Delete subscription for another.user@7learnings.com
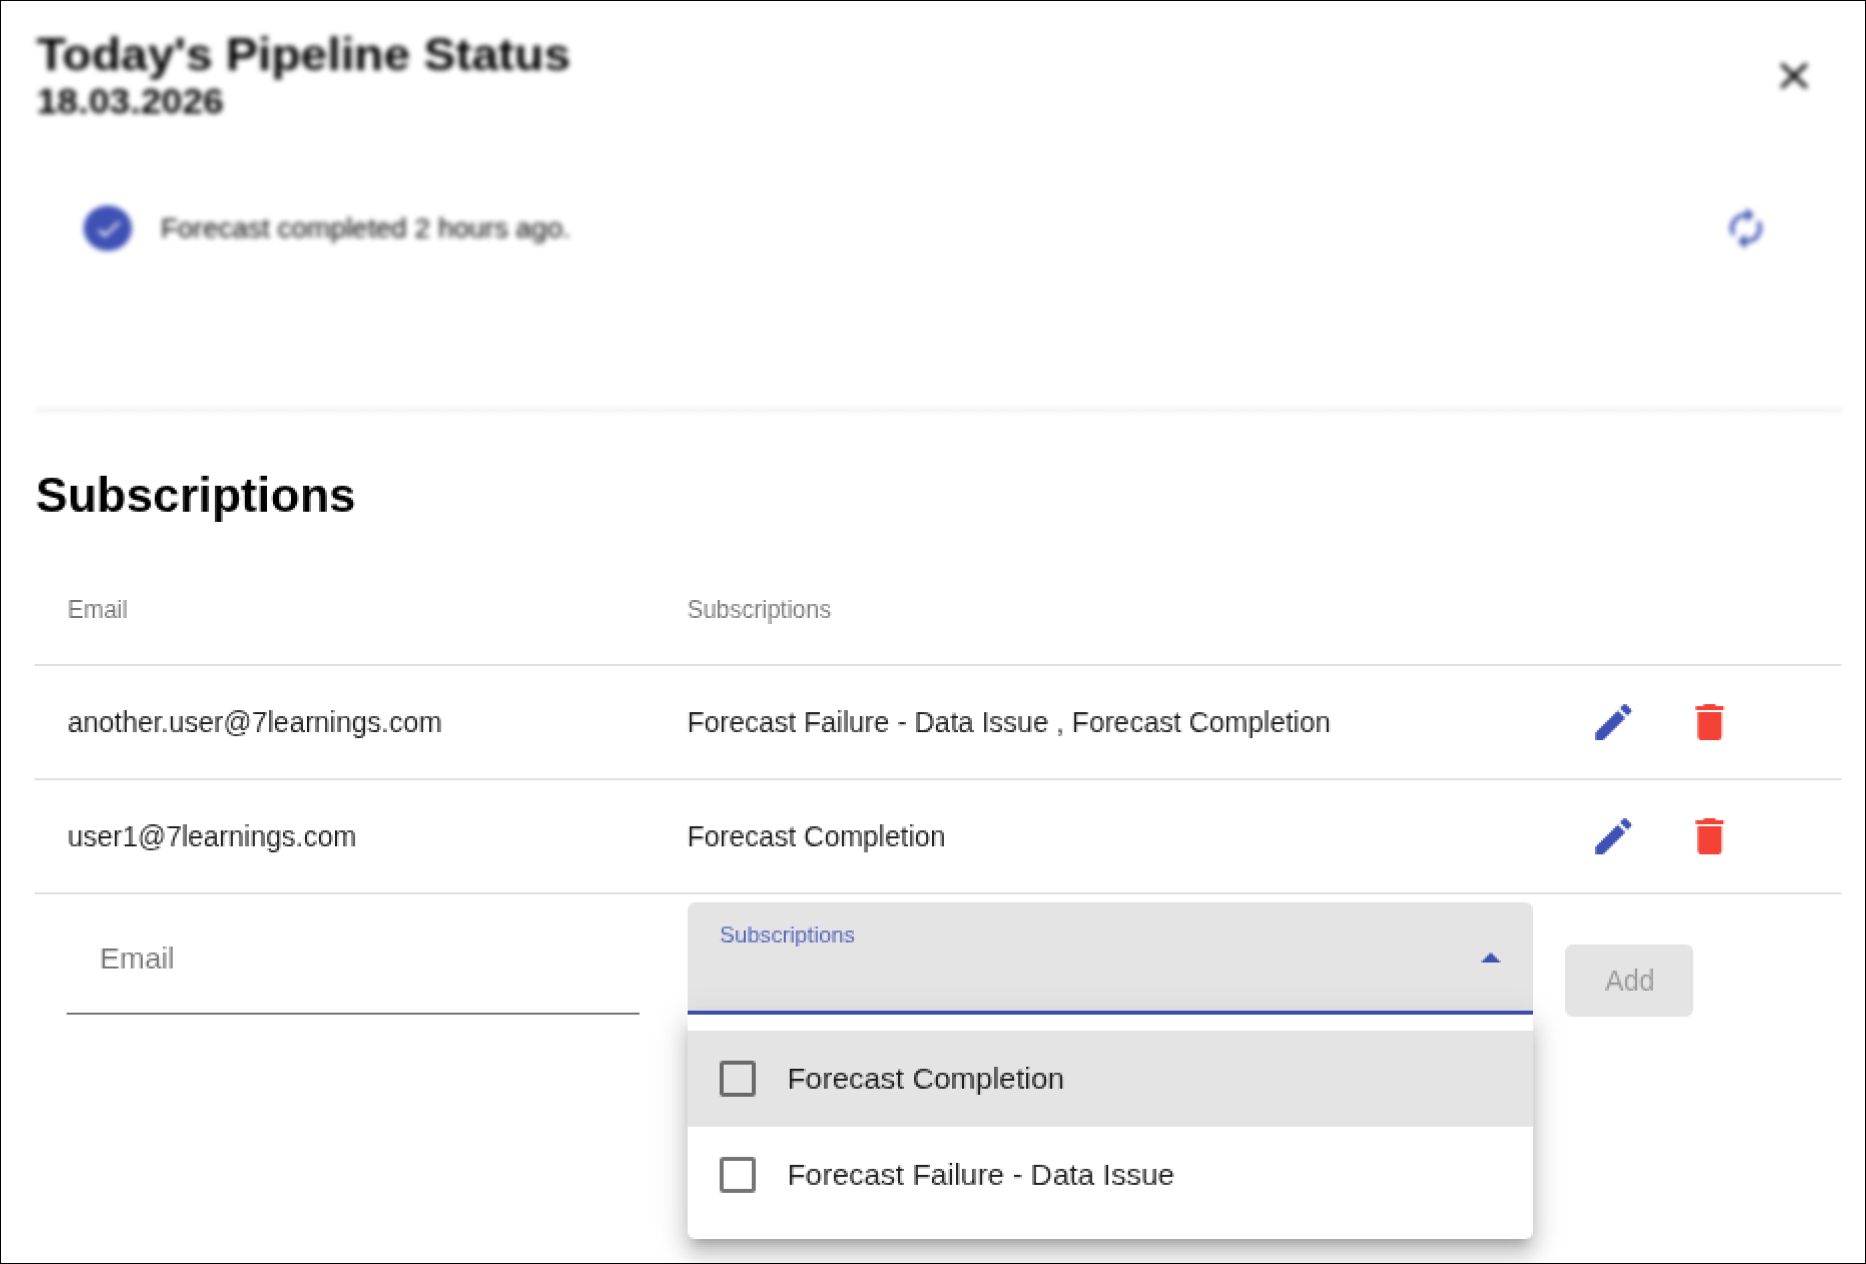The image size is (1866, 1264). point(1710,722)
